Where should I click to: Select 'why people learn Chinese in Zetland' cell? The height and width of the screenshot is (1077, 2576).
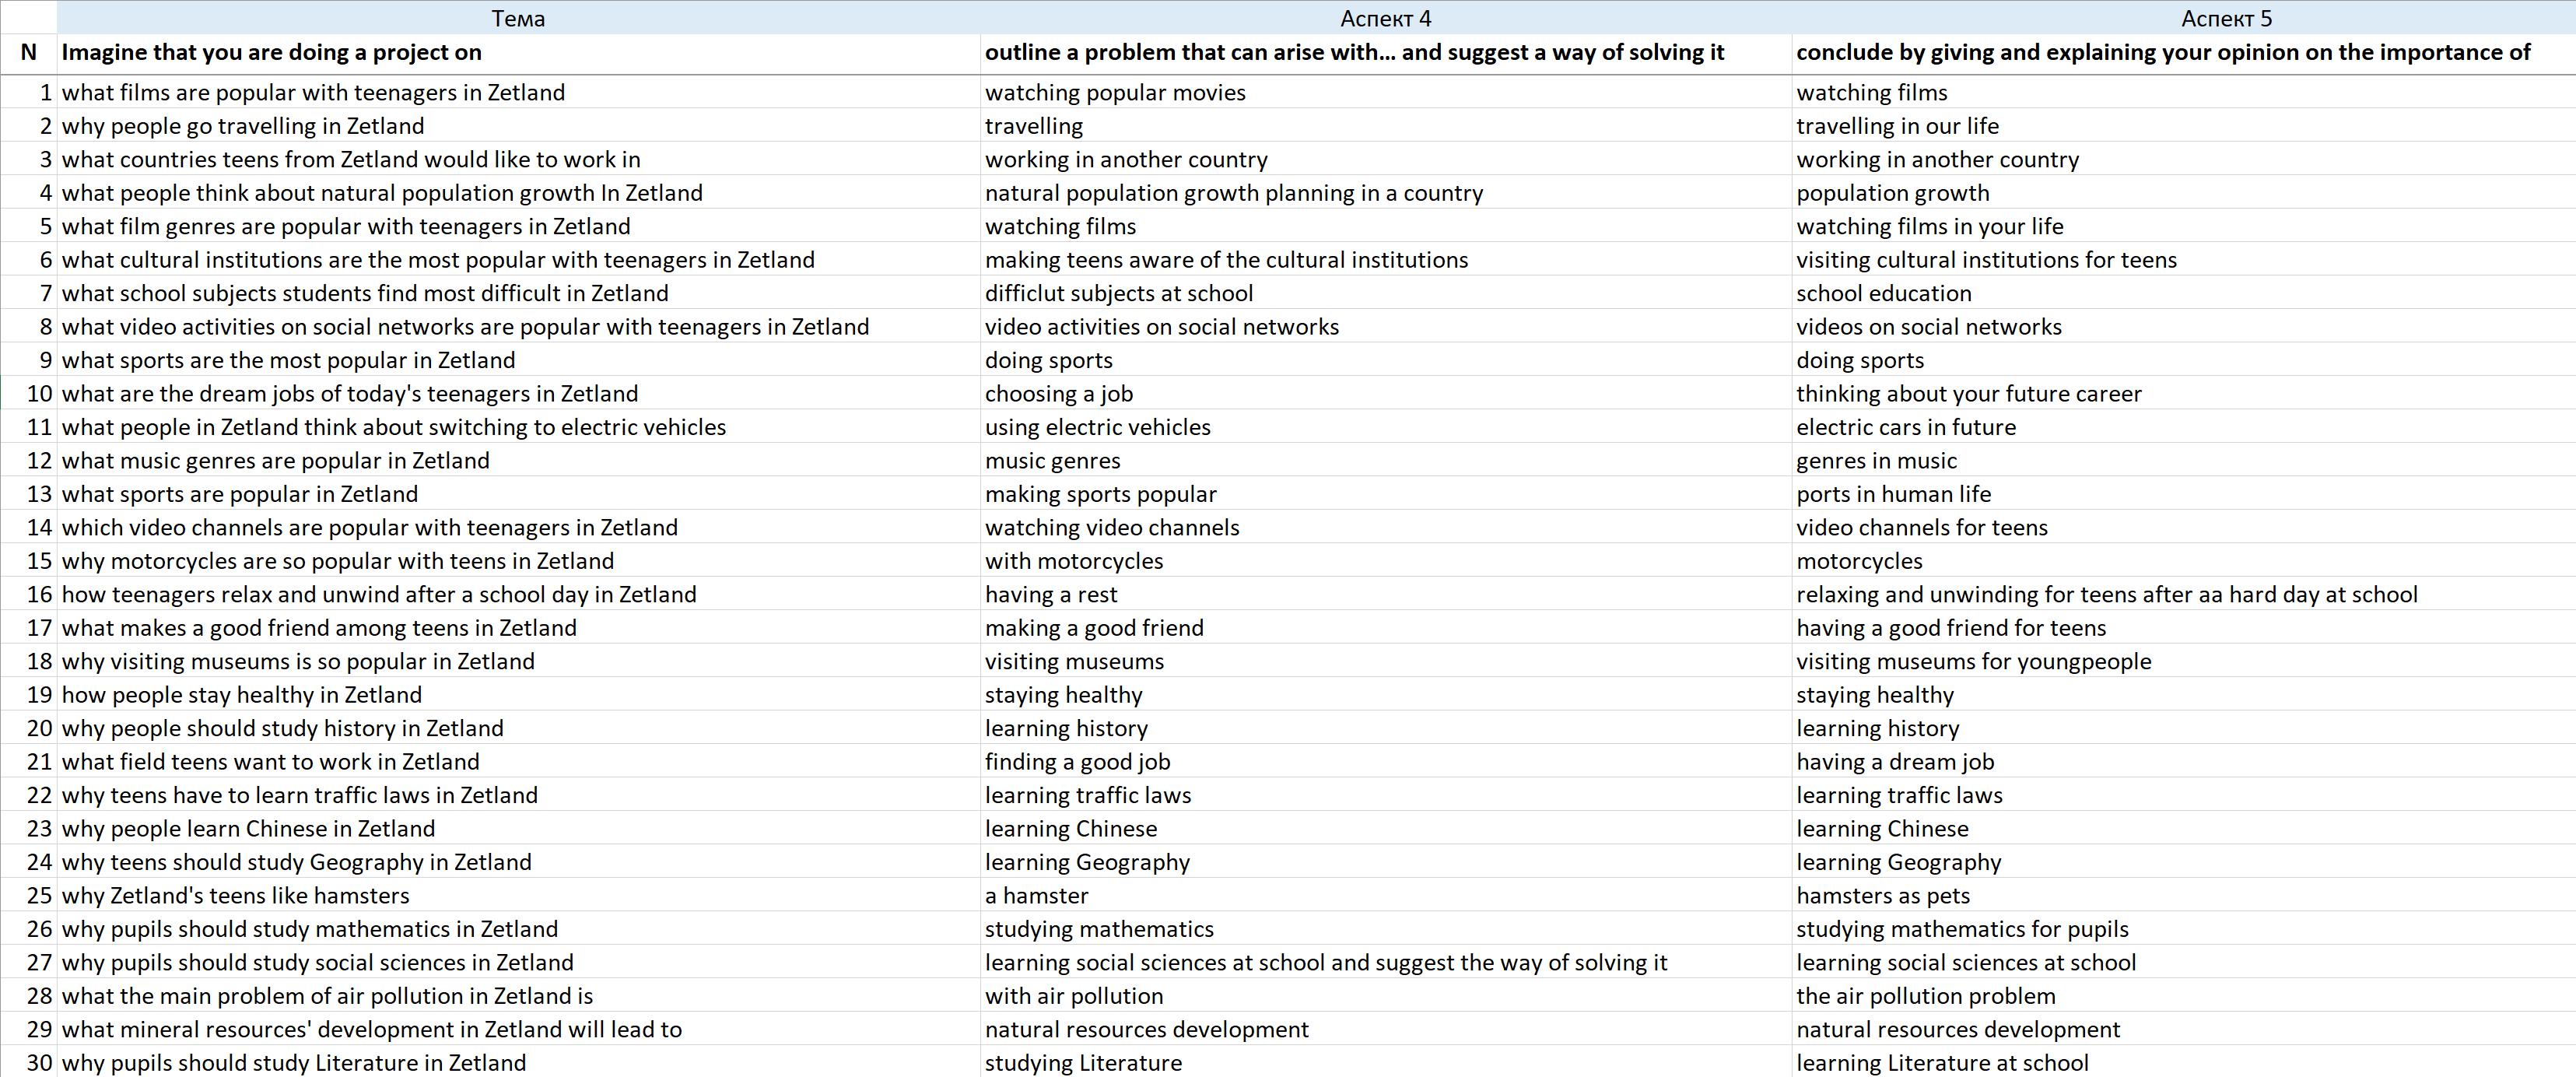(x=518, y=829)
